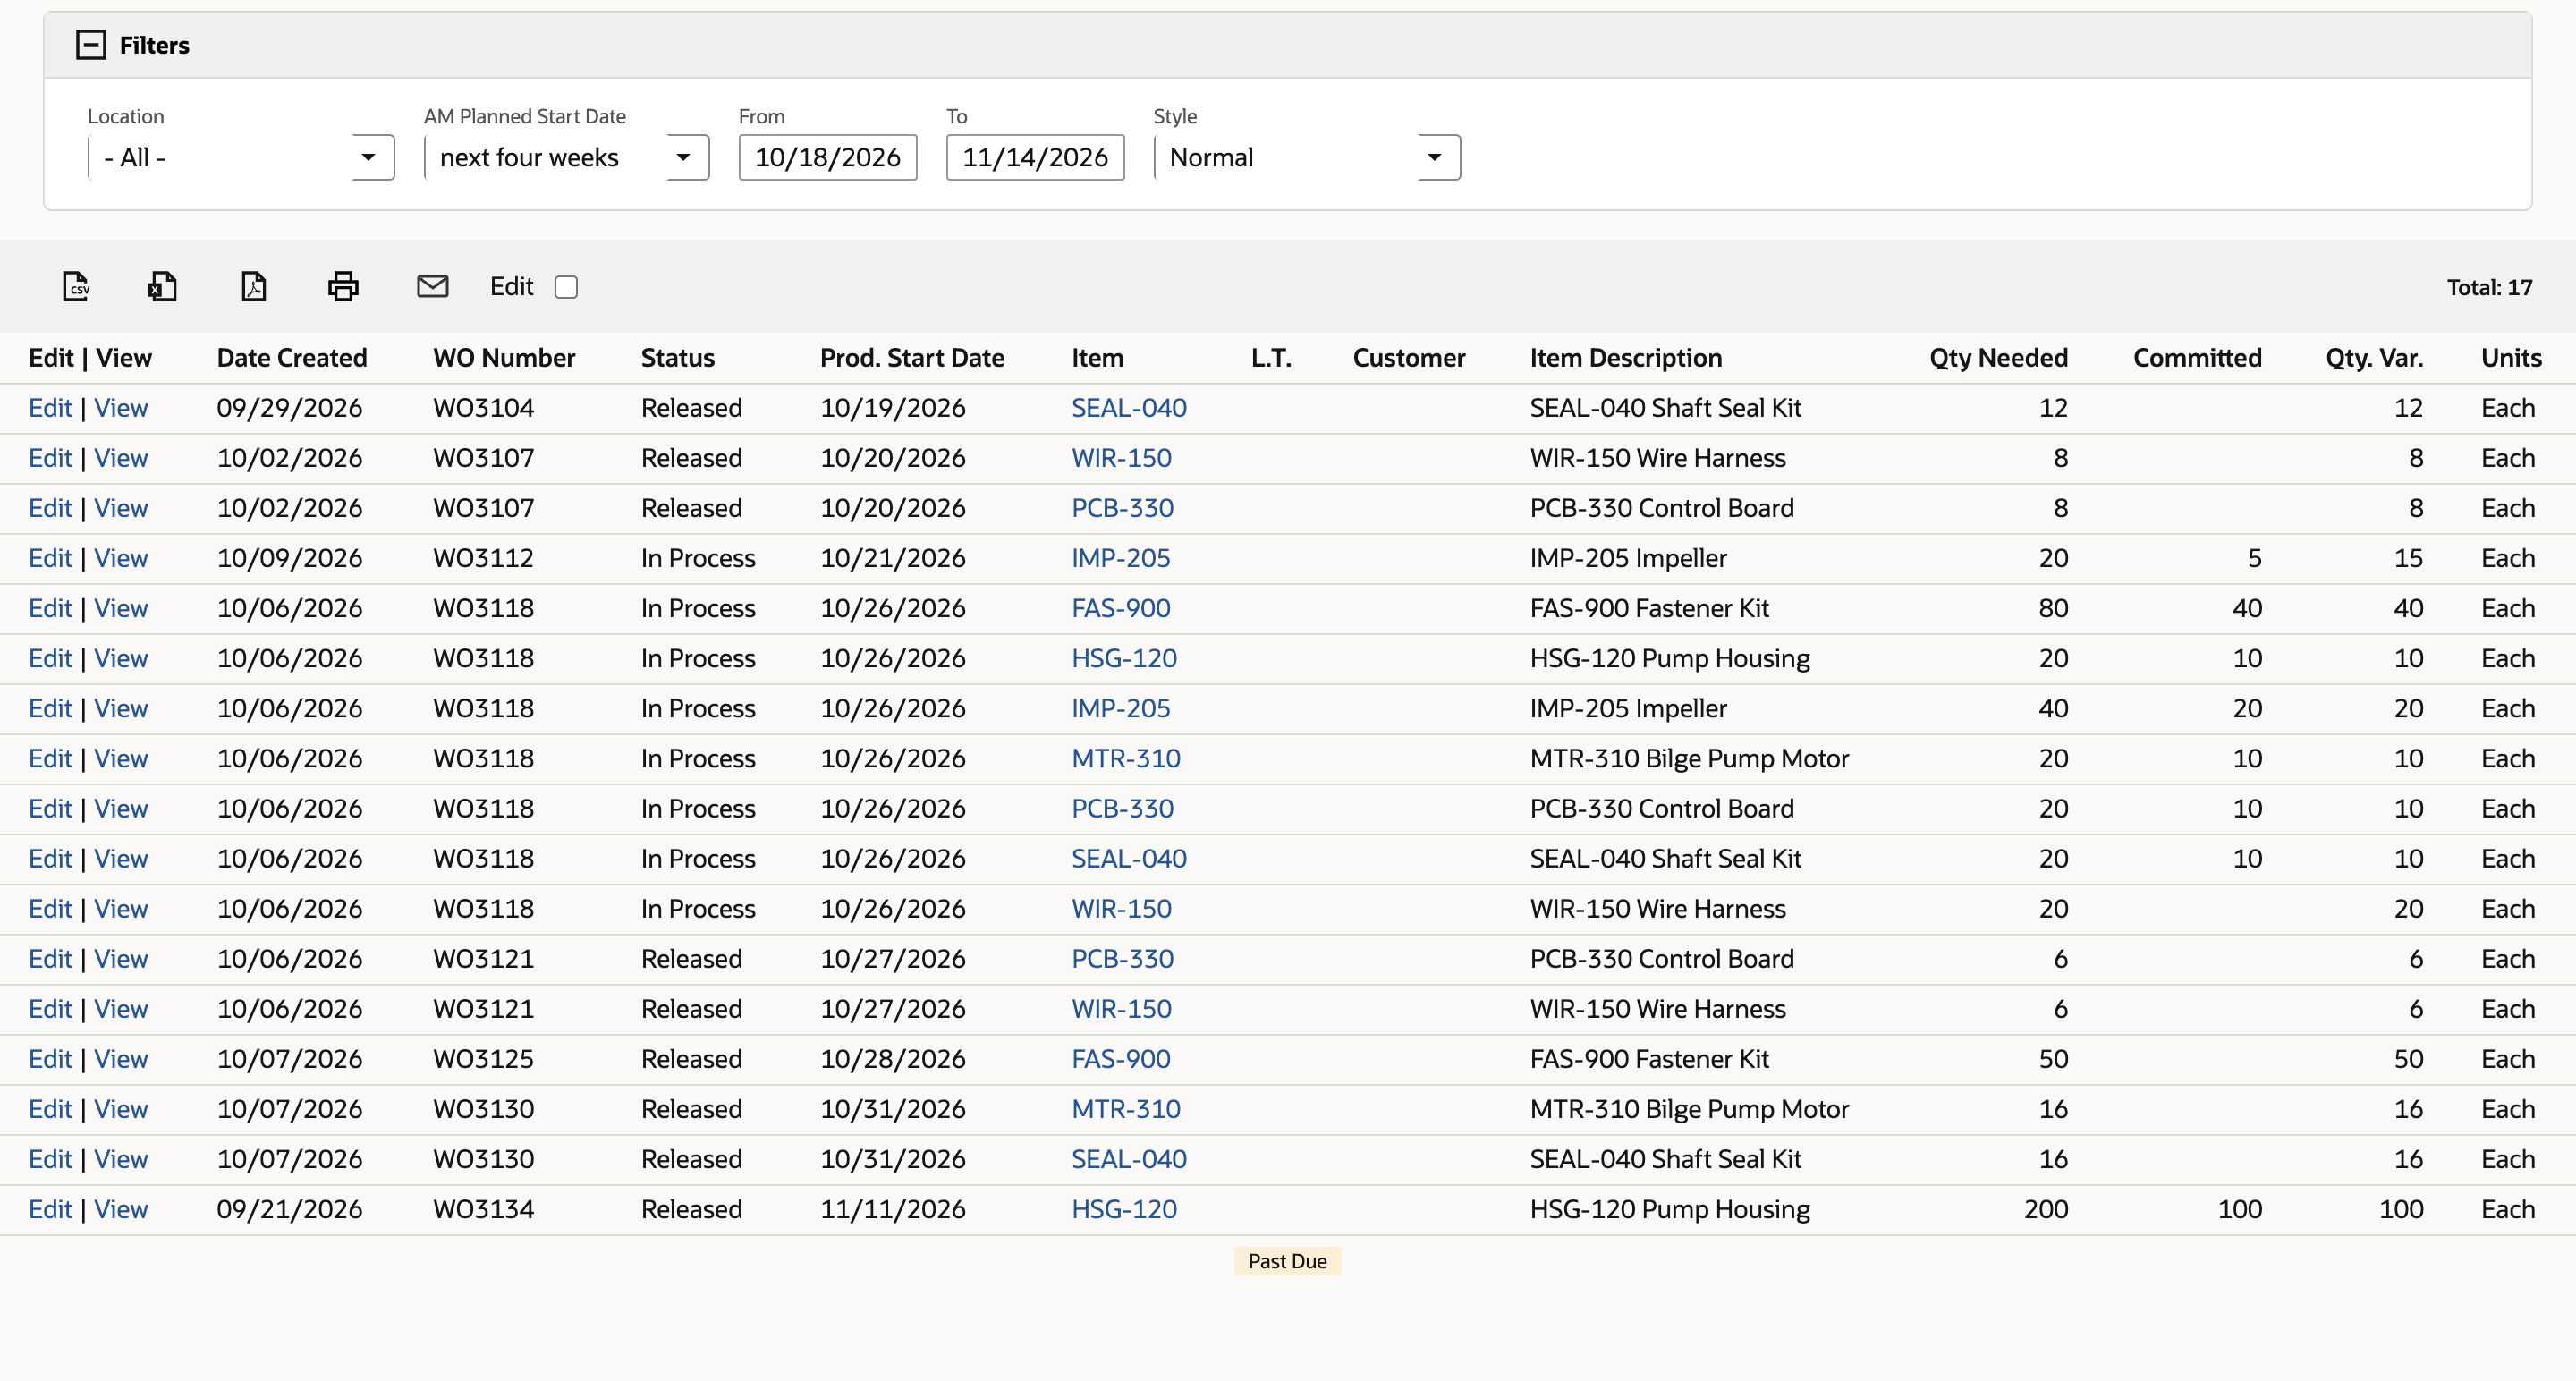
Task: Select Qty Needed value 200
Action: (x=2046, y=1209)
